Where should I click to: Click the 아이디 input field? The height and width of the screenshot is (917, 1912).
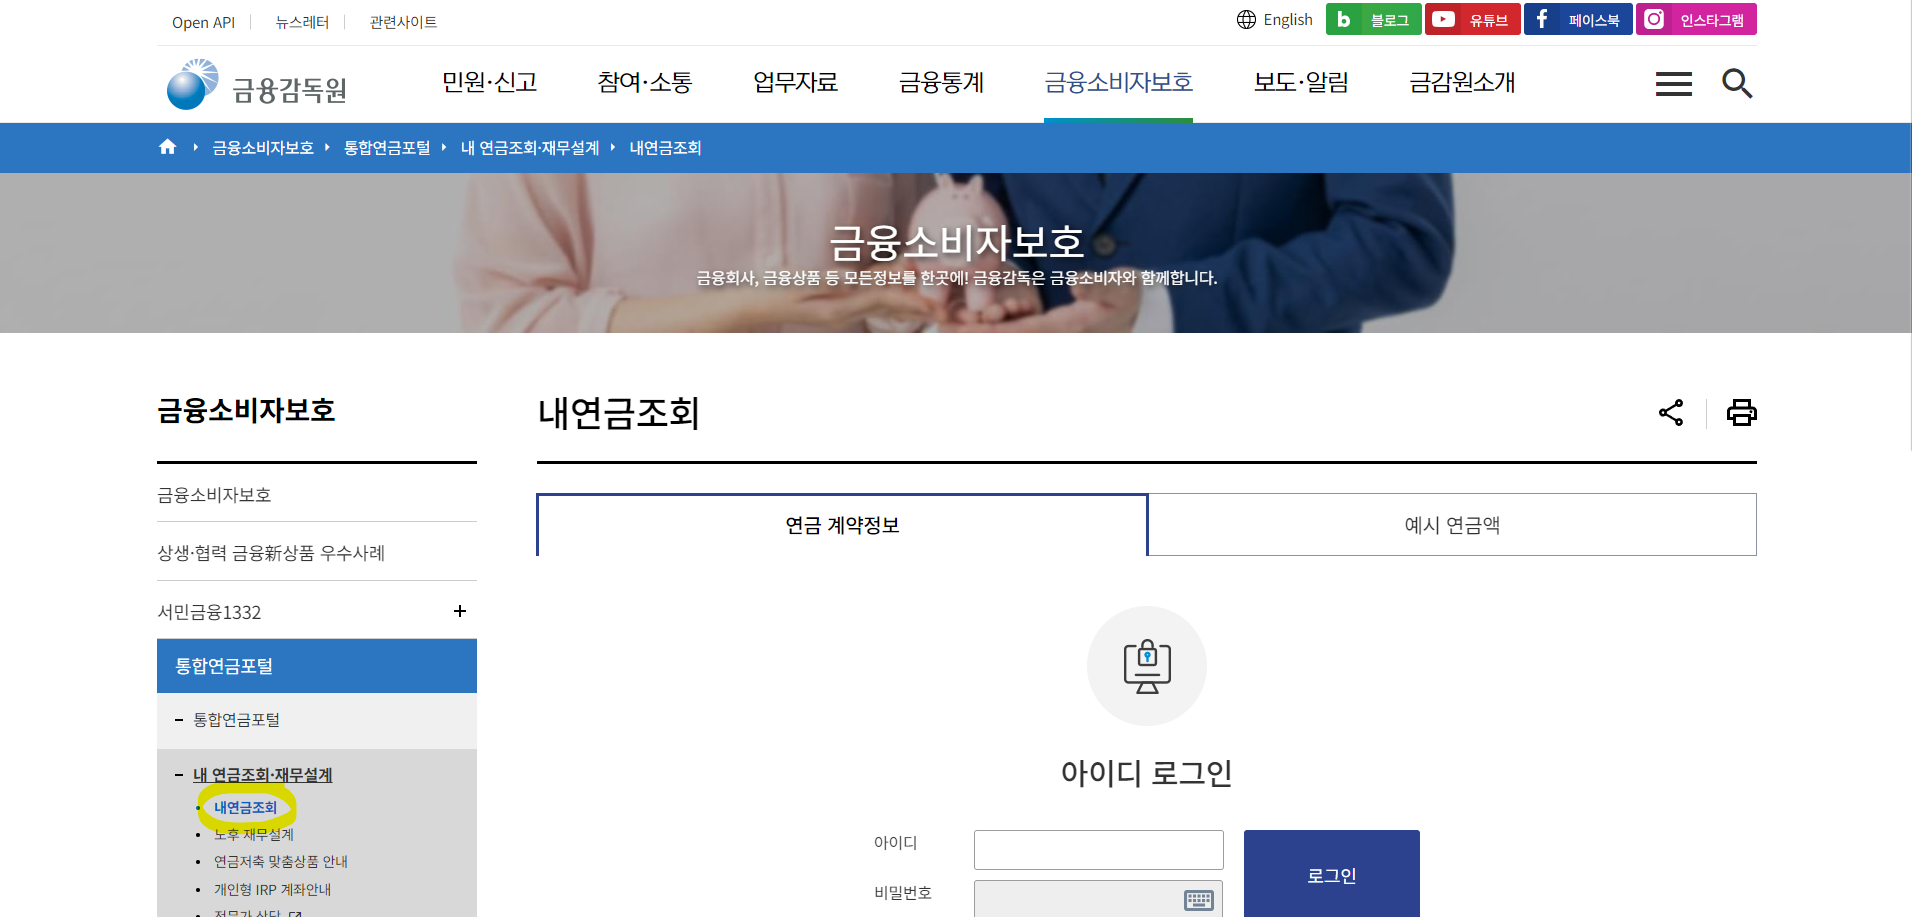1099,850
